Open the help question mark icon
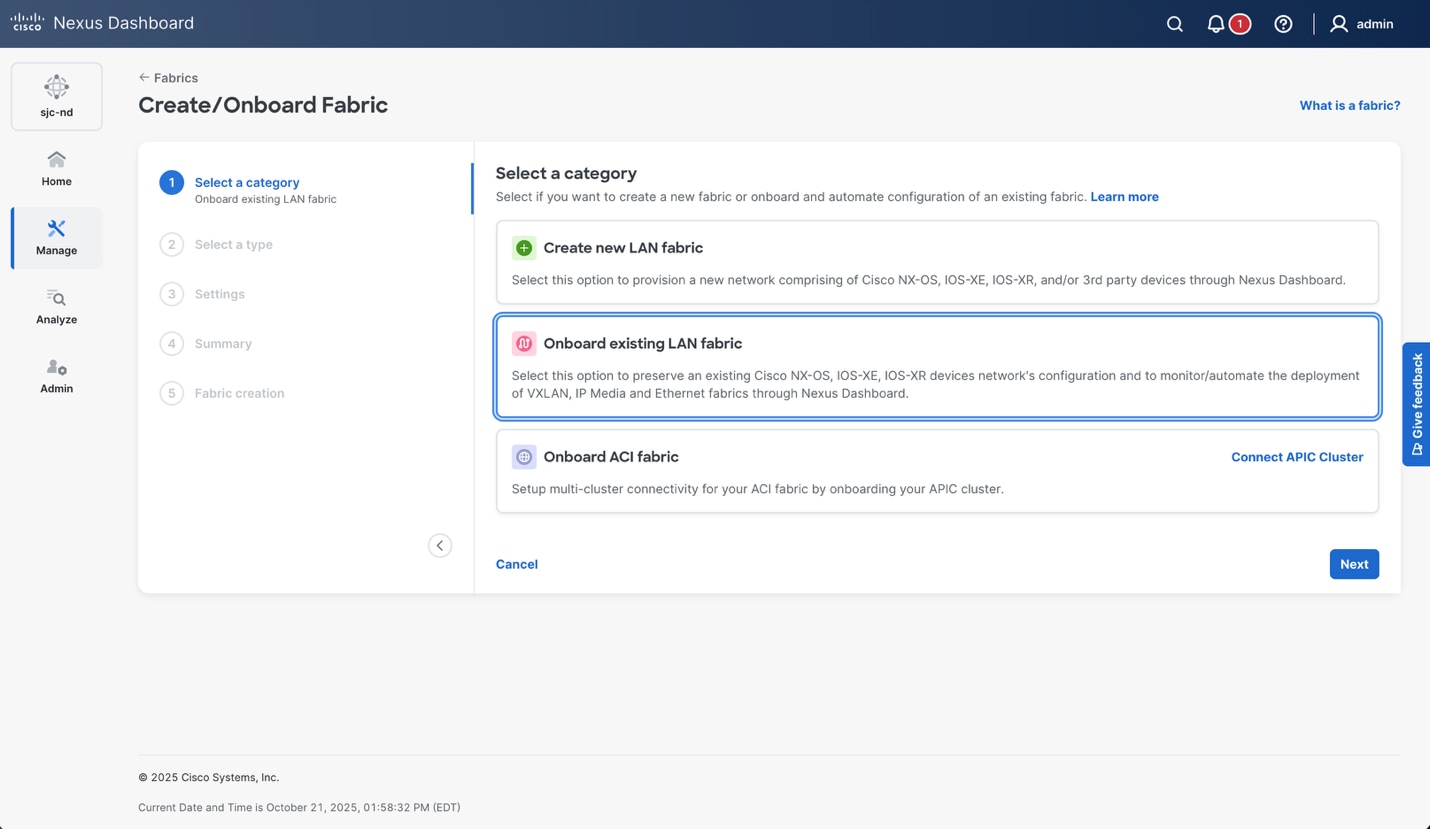The image size is (1430, 829). click(x=1283, y=24)
